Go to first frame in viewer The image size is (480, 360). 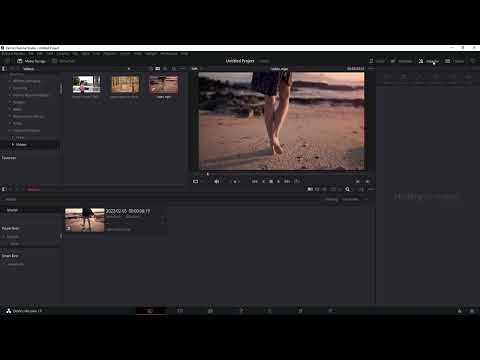(255, 181)
